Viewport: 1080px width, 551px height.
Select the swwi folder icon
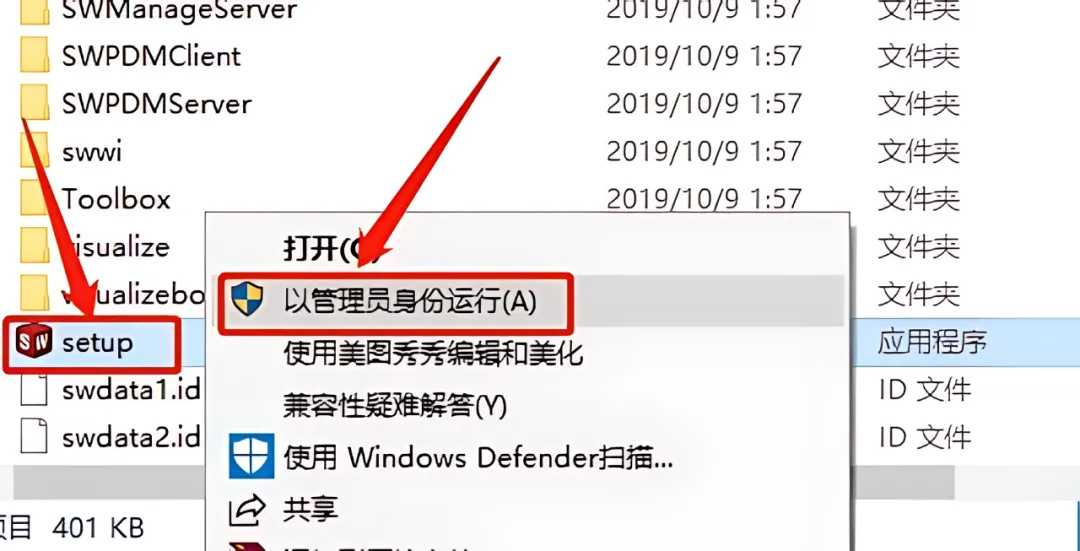pos(34,150)
